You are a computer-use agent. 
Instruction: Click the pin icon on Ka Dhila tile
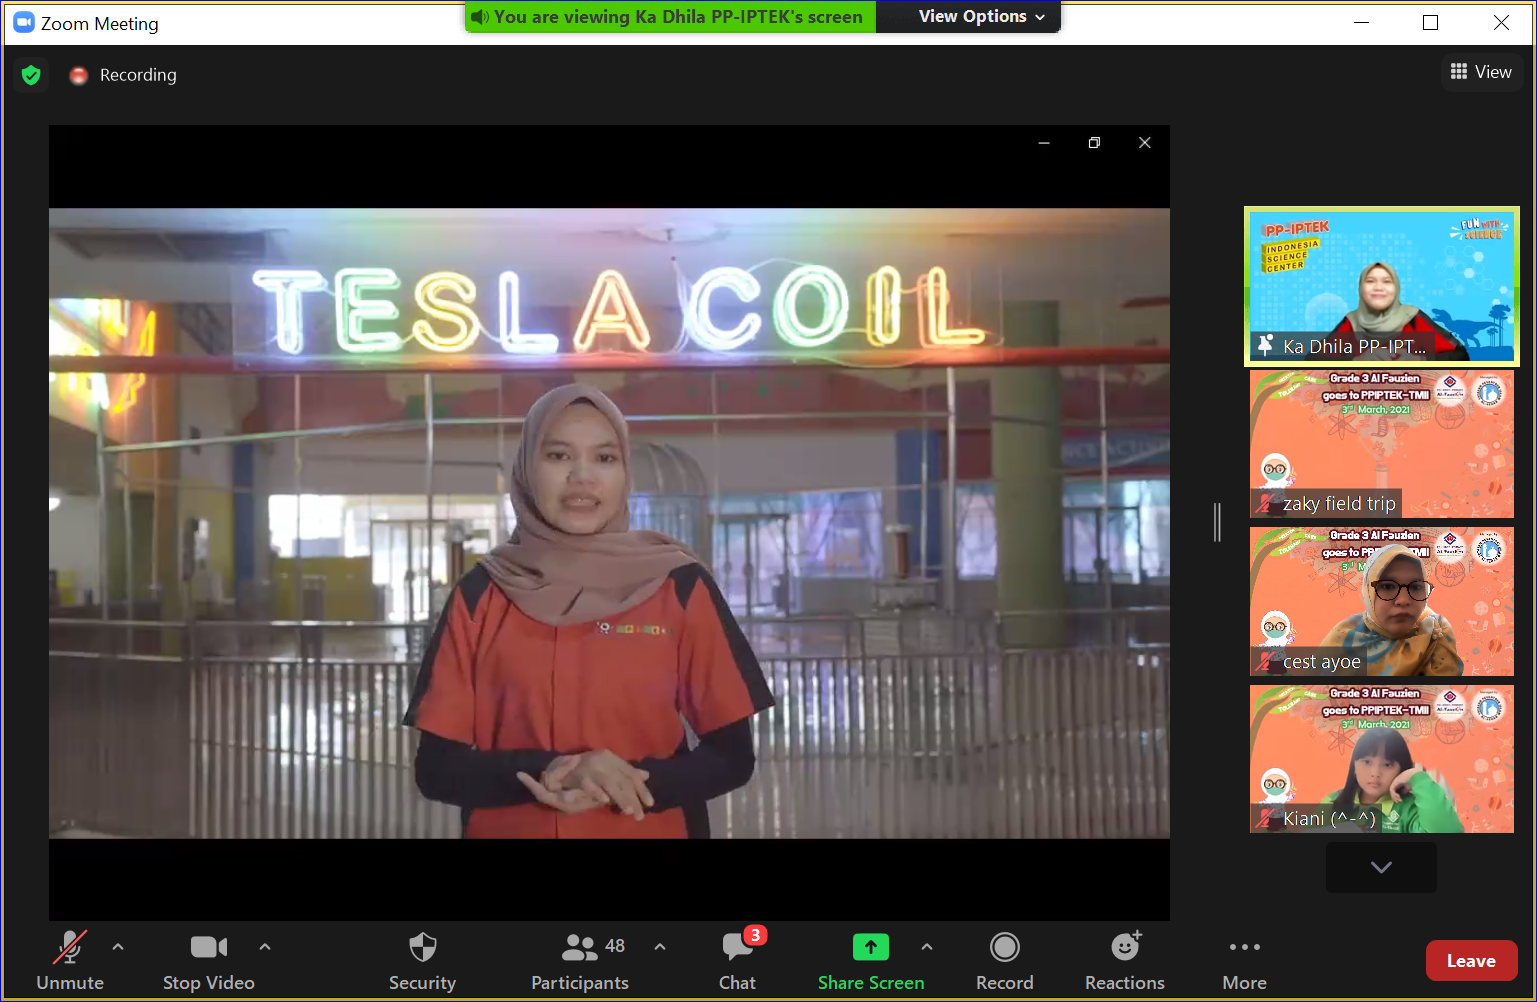(x=1266, y=345)
